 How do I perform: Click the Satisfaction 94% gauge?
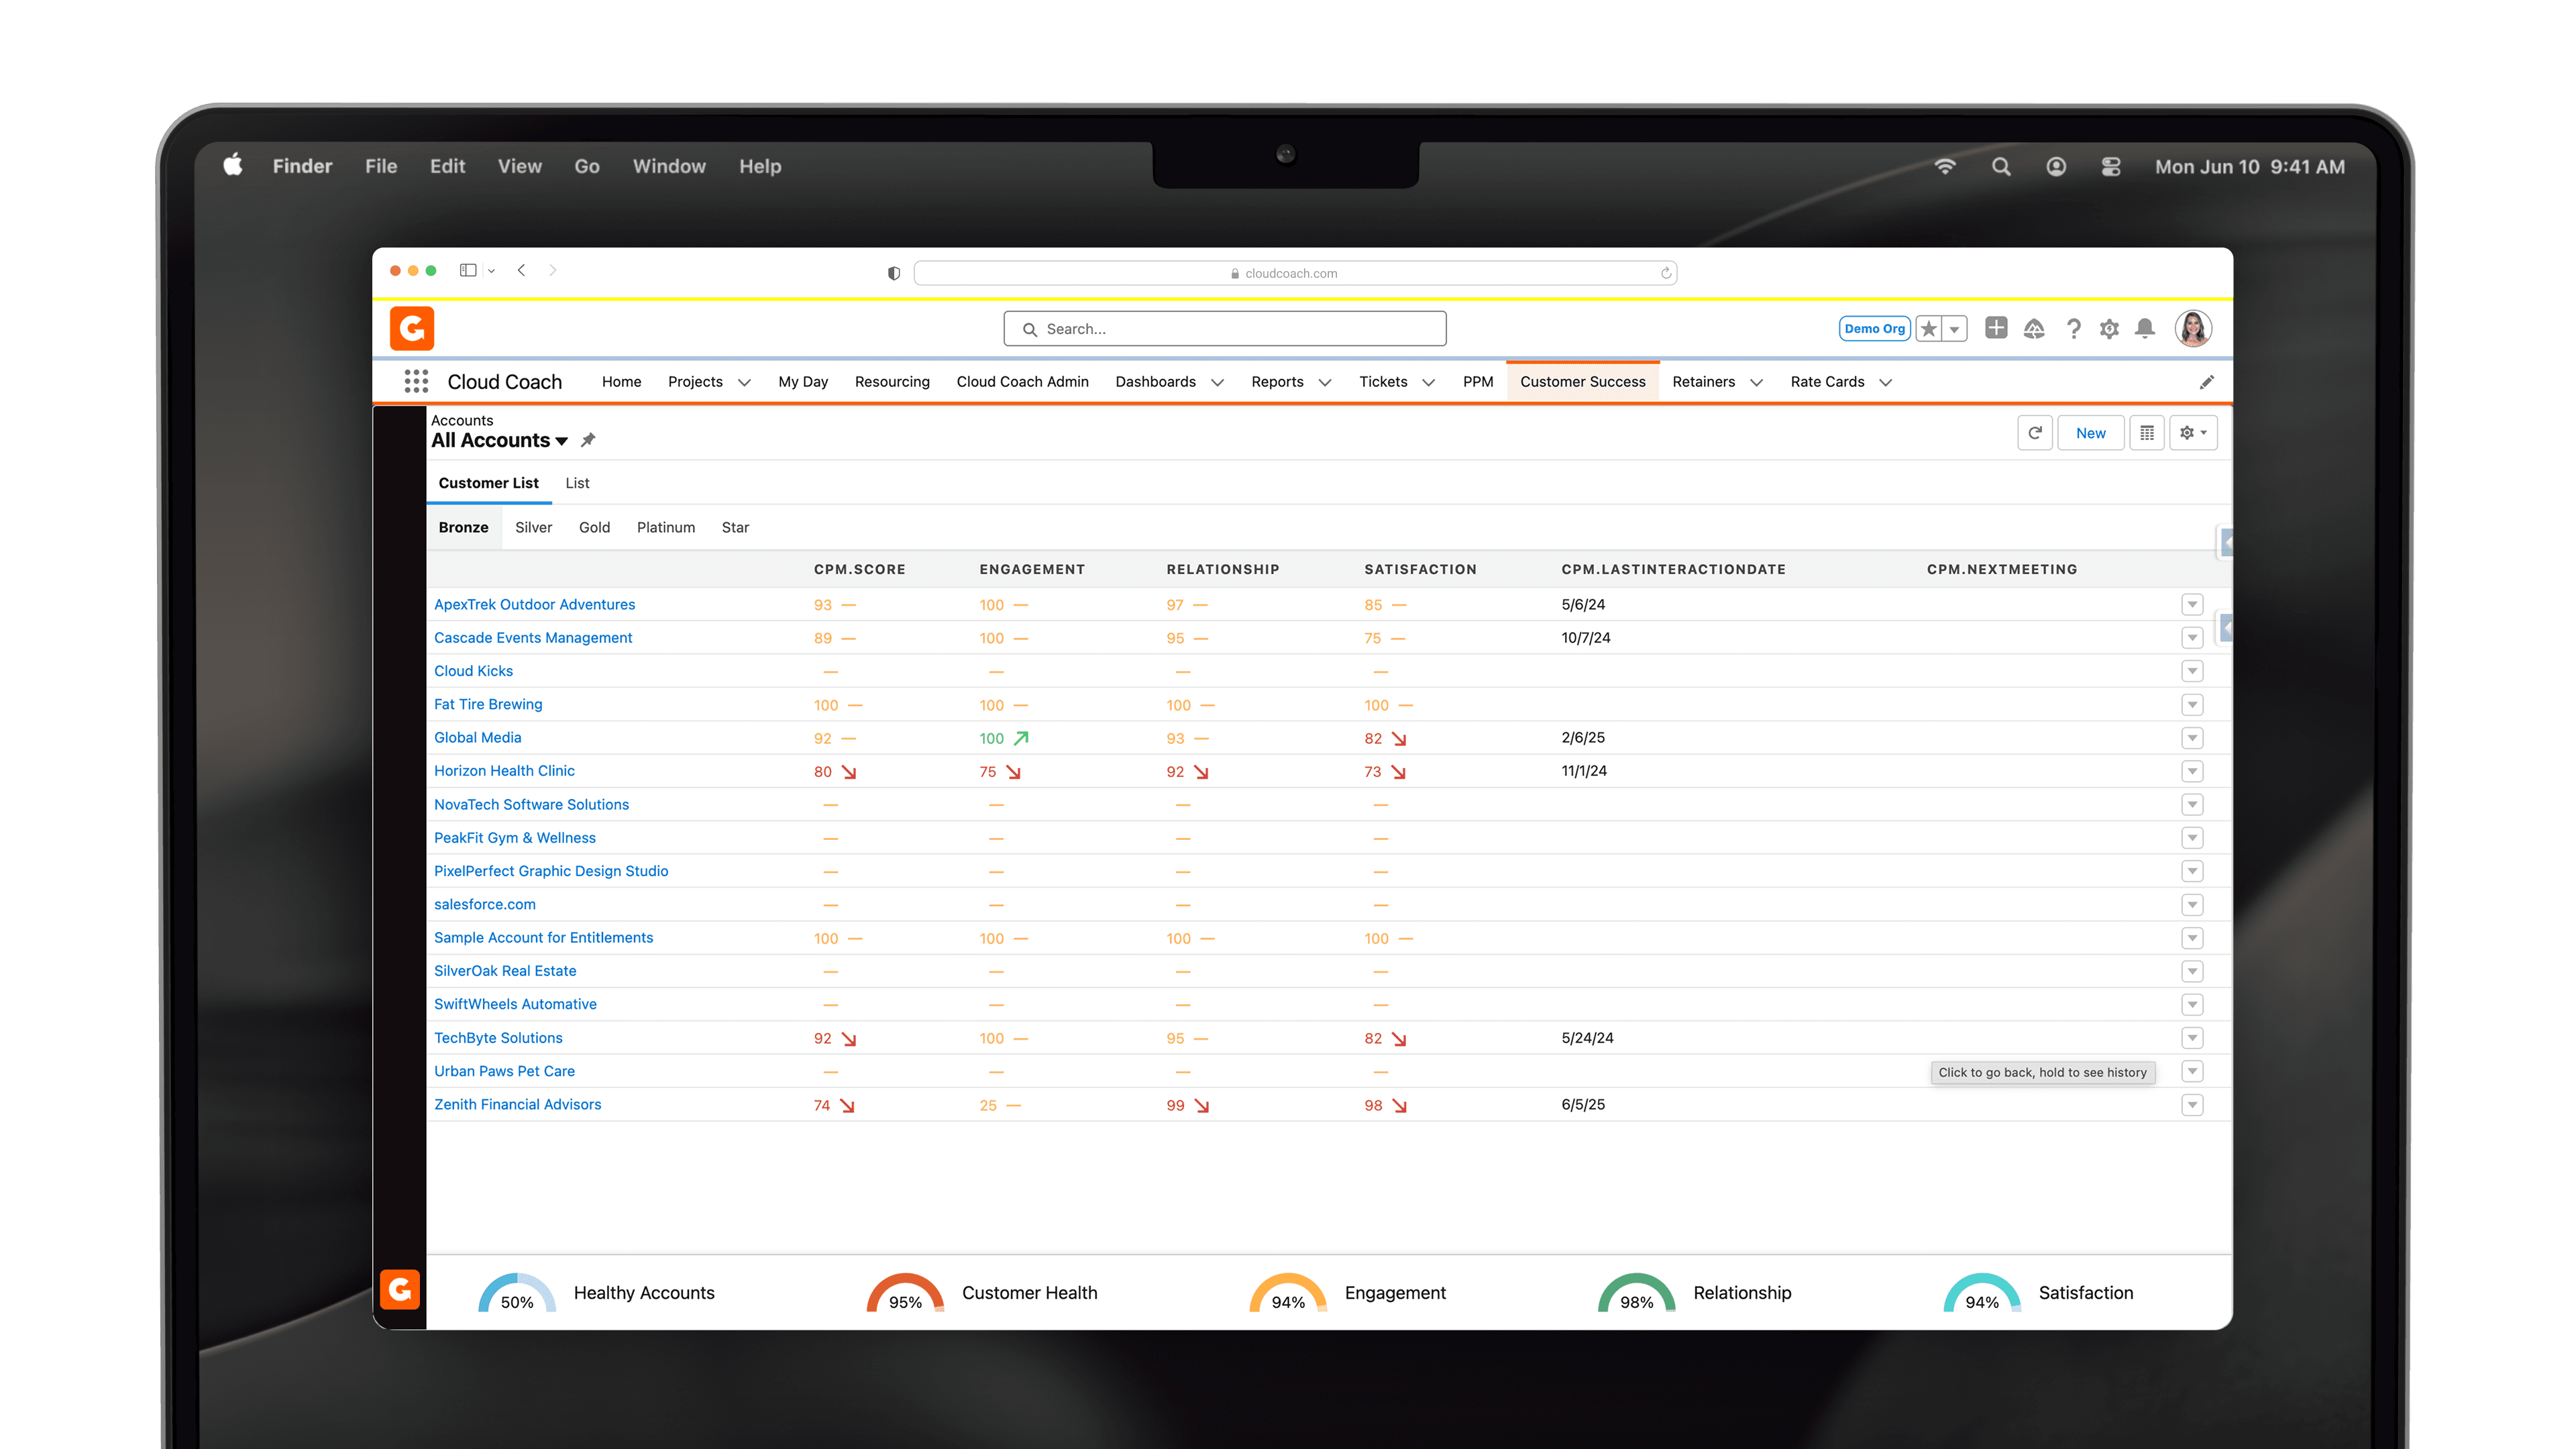tap(1982, 1292)
